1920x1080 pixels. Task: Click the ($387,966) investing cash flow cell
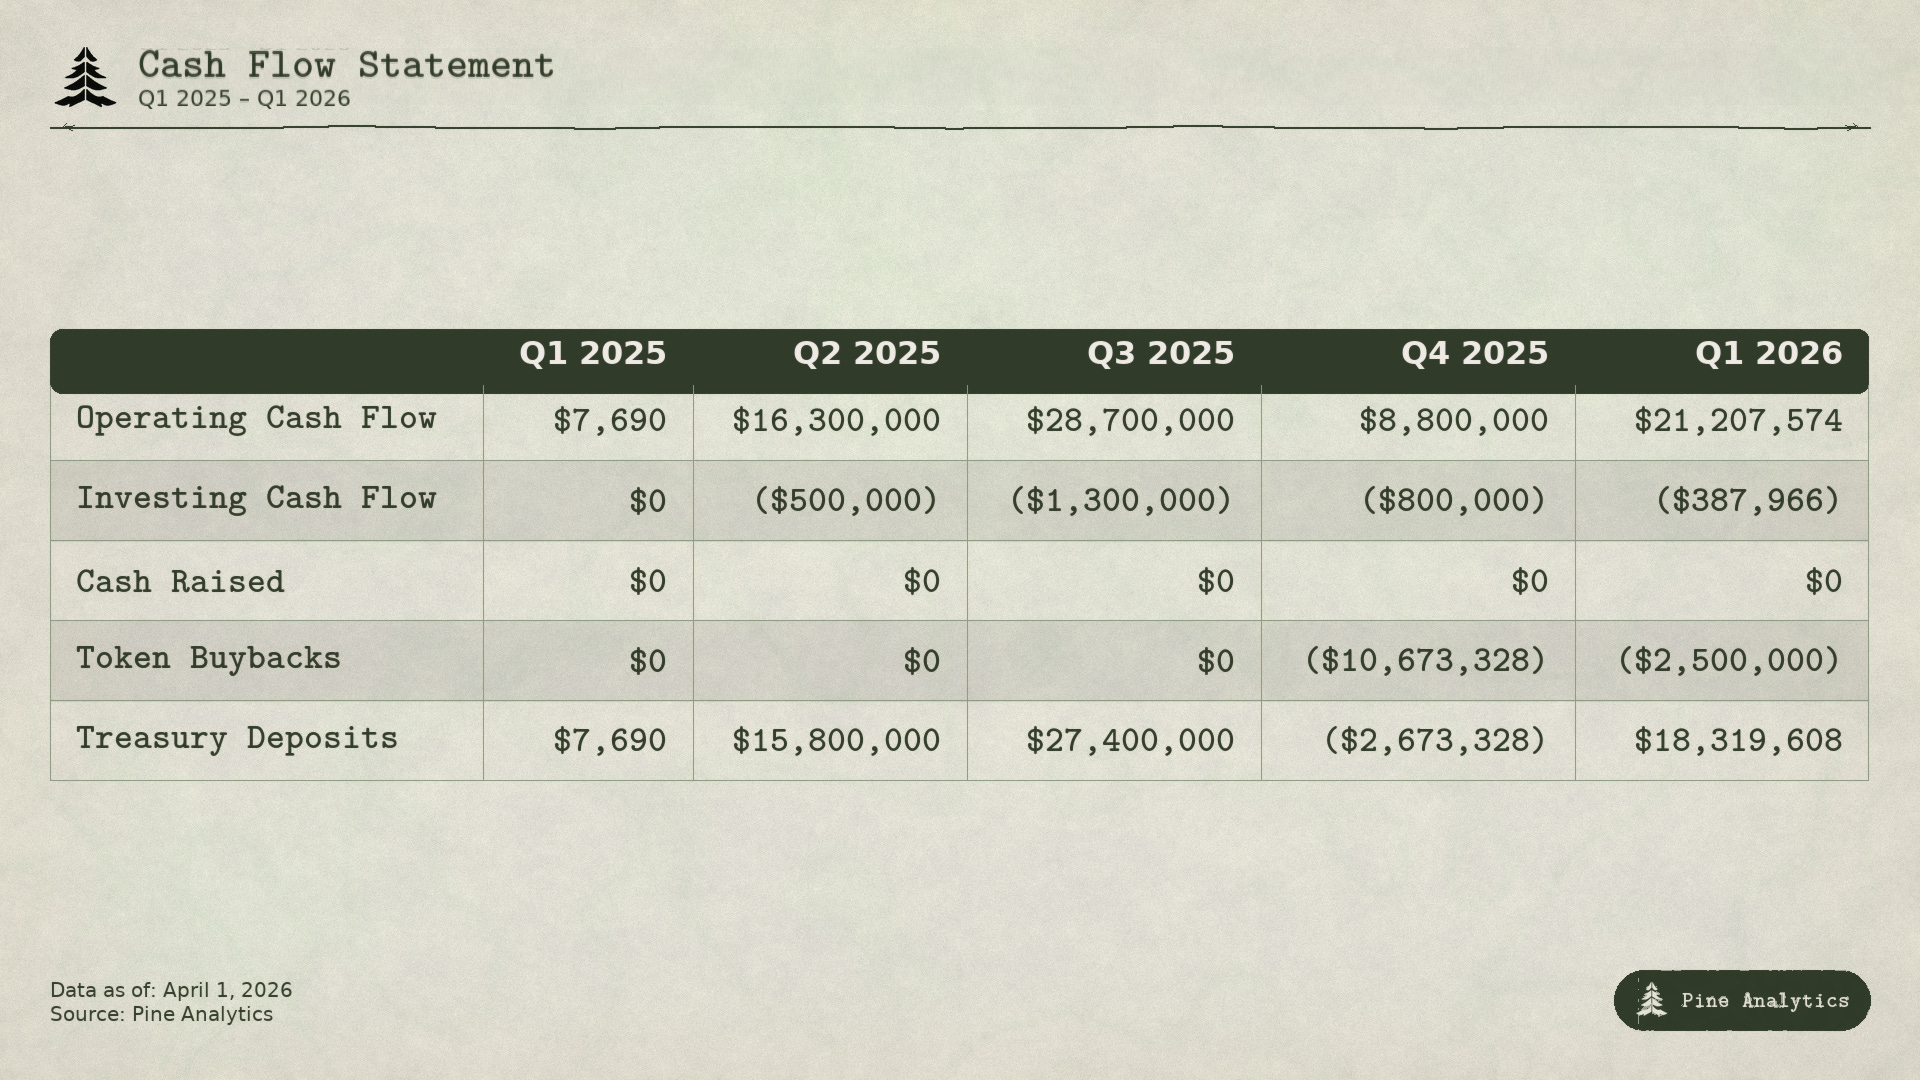(1747, 500)
